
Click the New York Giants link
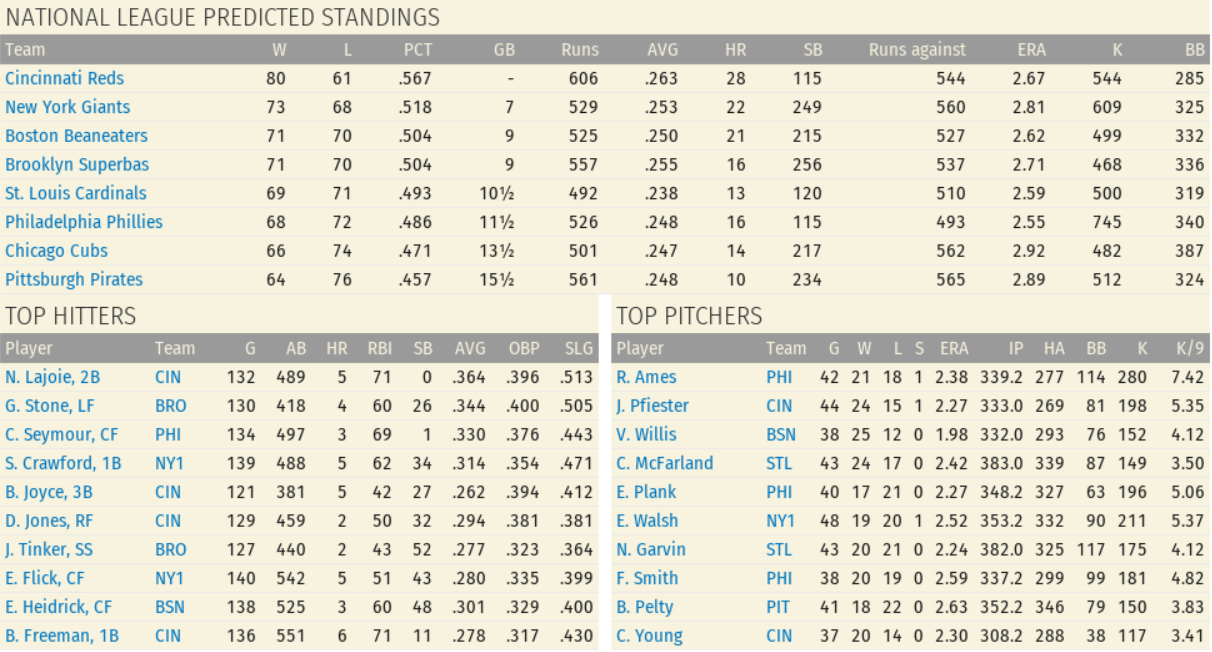pos(67,107)
